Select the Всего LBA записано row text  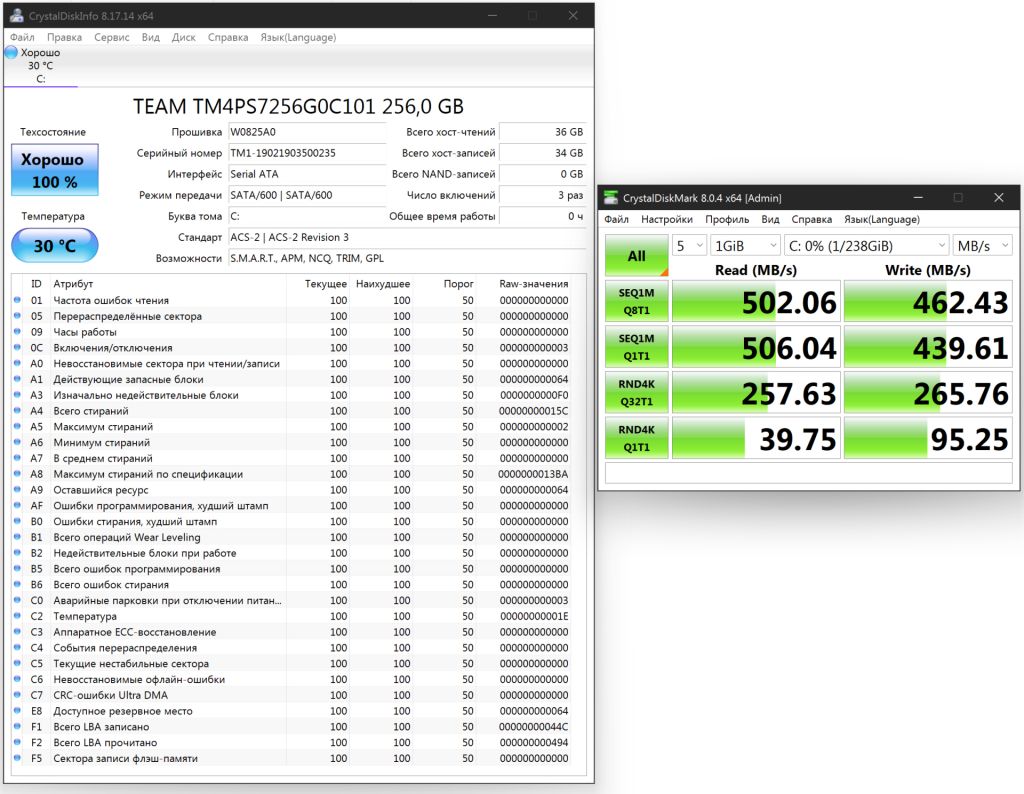[101, 727]
